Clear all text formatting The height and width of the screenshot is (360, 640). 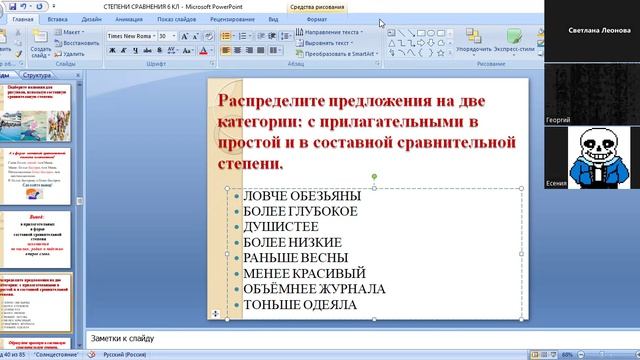(x=209, y=36)
